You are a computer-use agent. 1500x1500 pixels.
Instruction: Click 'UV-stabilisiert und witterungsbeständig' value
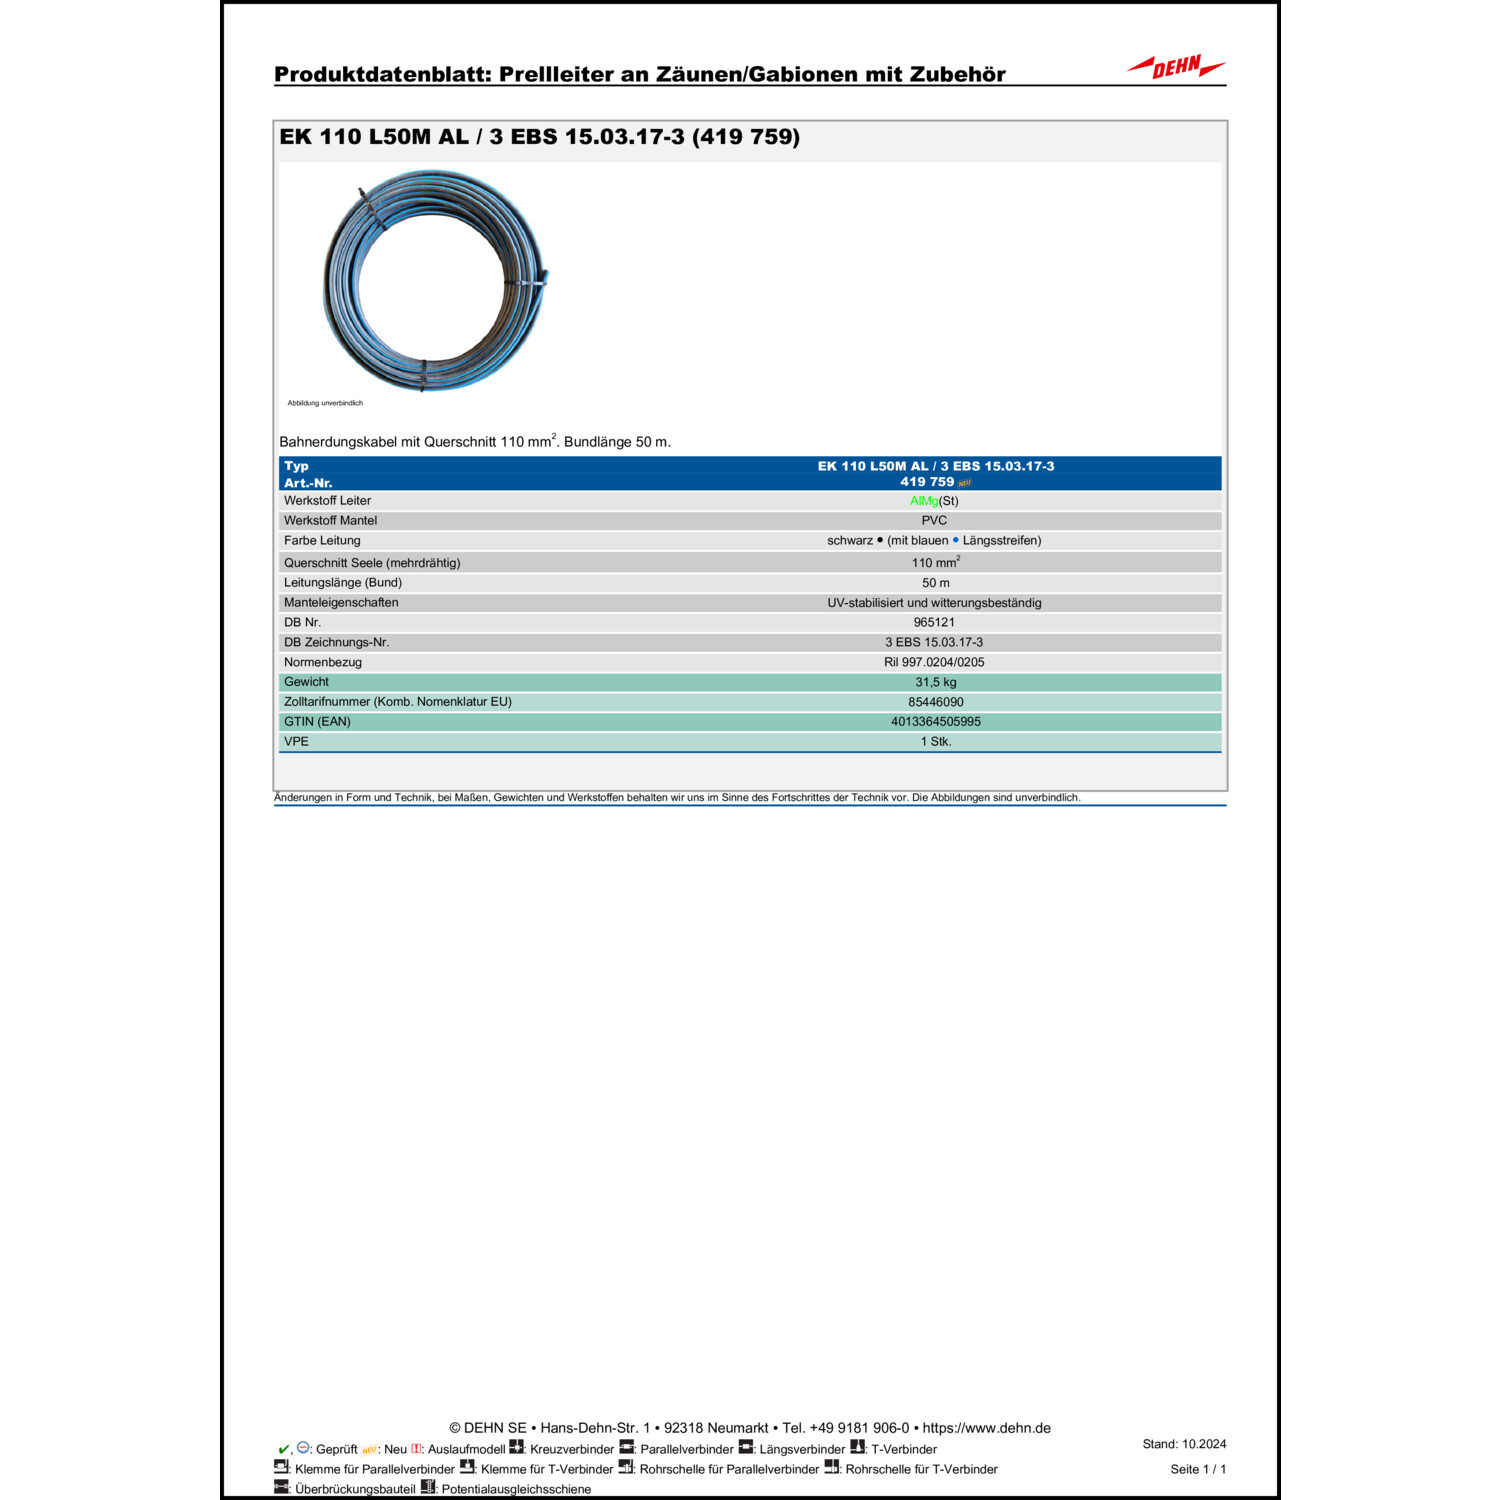[934, 603]
